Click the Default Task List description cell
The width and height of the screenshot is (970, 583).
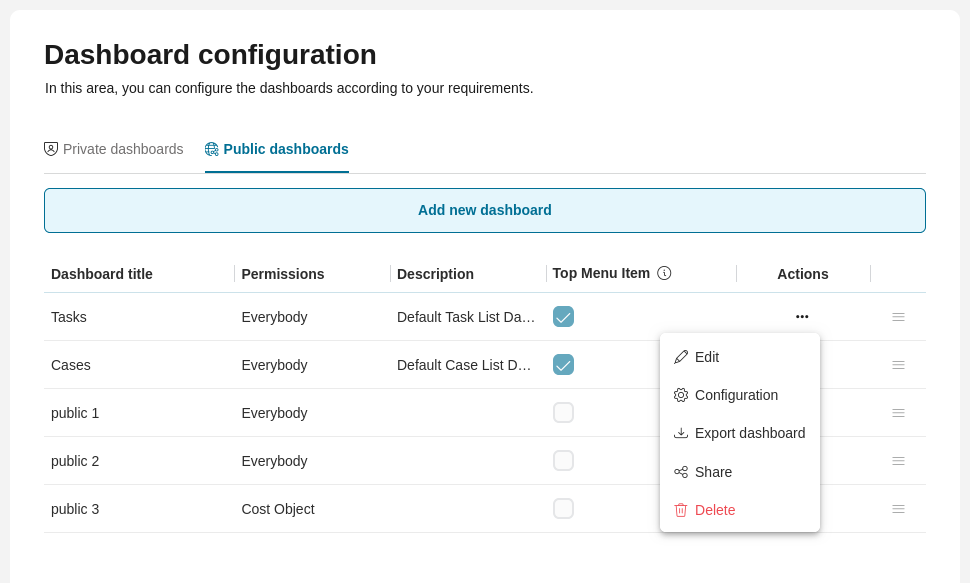click(x=466, y=317)
